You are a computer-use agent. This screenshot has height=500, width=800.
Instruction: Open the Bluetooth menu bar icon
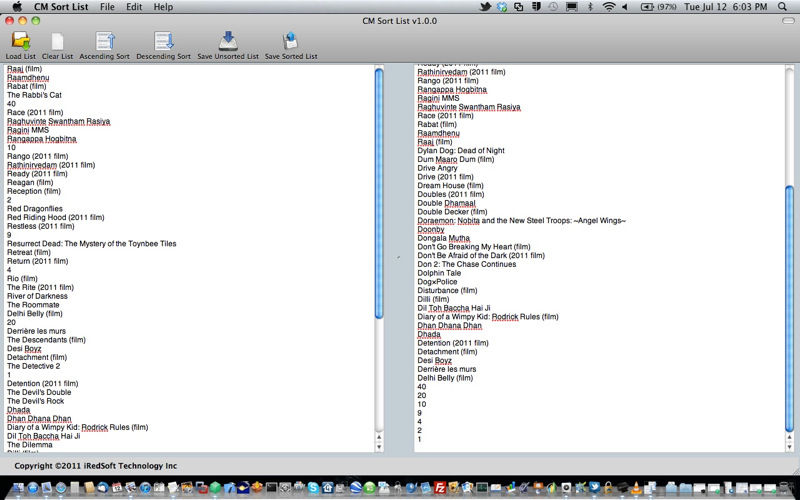tap(590, 7)
